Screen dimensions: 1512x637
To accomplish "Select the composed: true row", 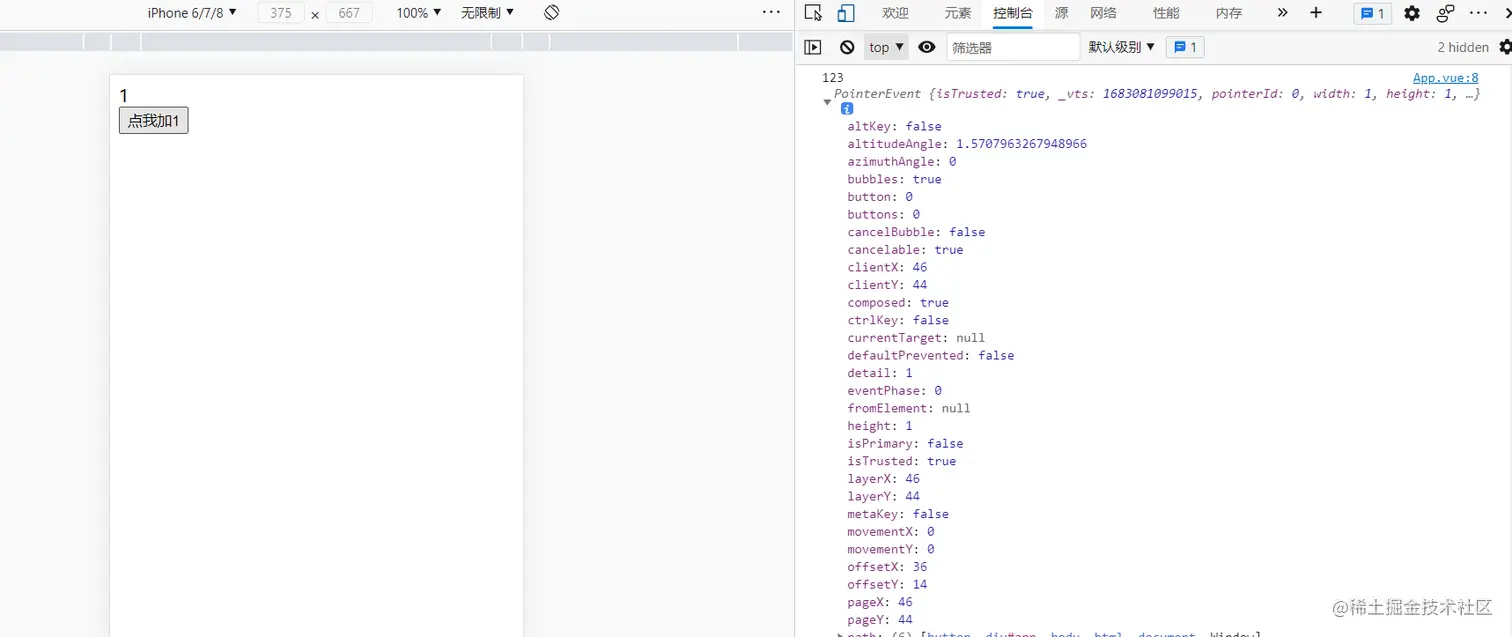I will (x=898, y=302).
